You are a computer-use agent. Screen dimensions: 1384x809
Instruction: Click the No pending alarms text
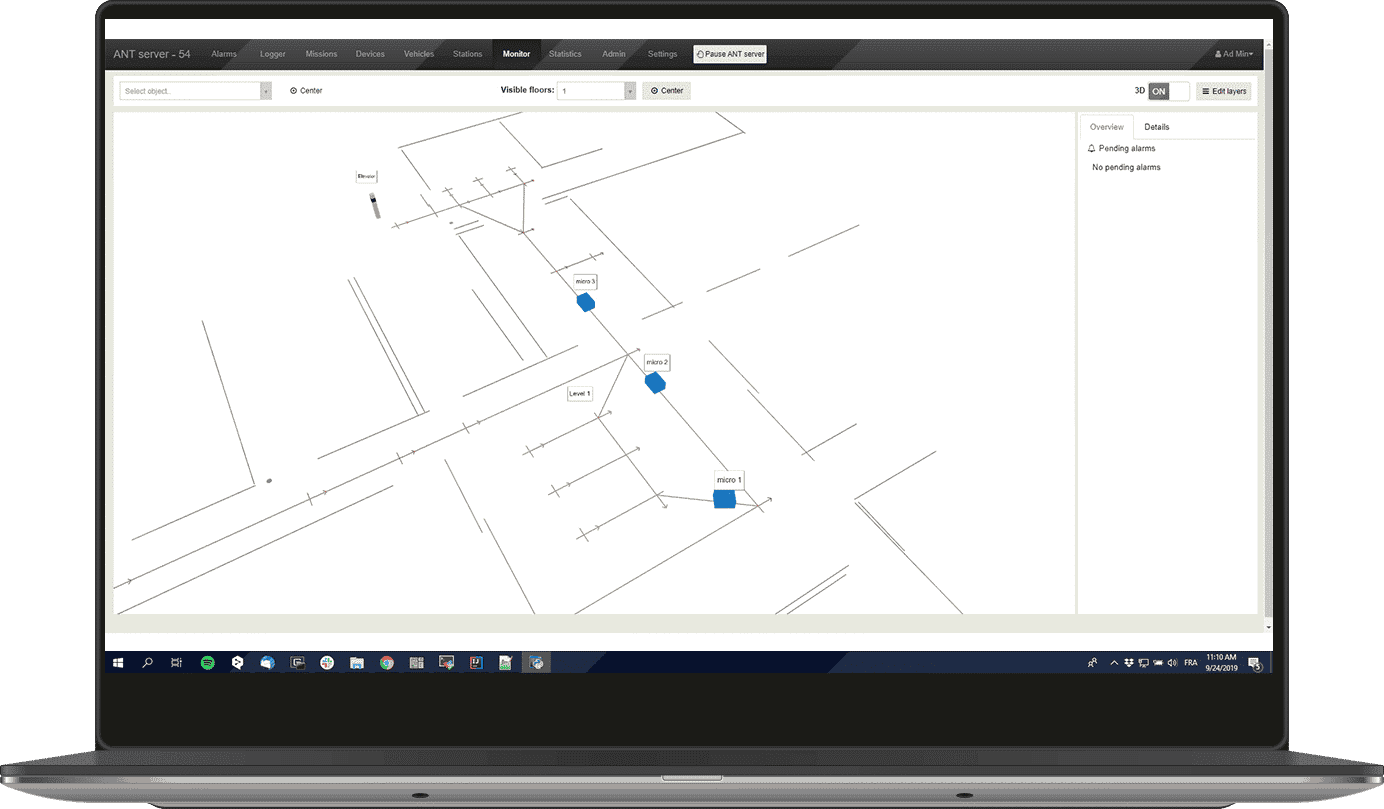[x=1126, y=167]
